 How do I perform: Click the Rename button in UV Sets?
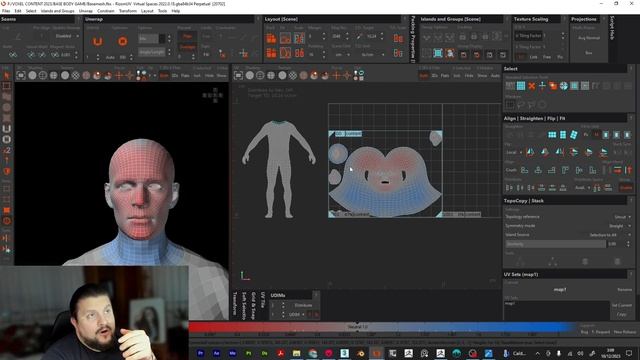point(624,289)
